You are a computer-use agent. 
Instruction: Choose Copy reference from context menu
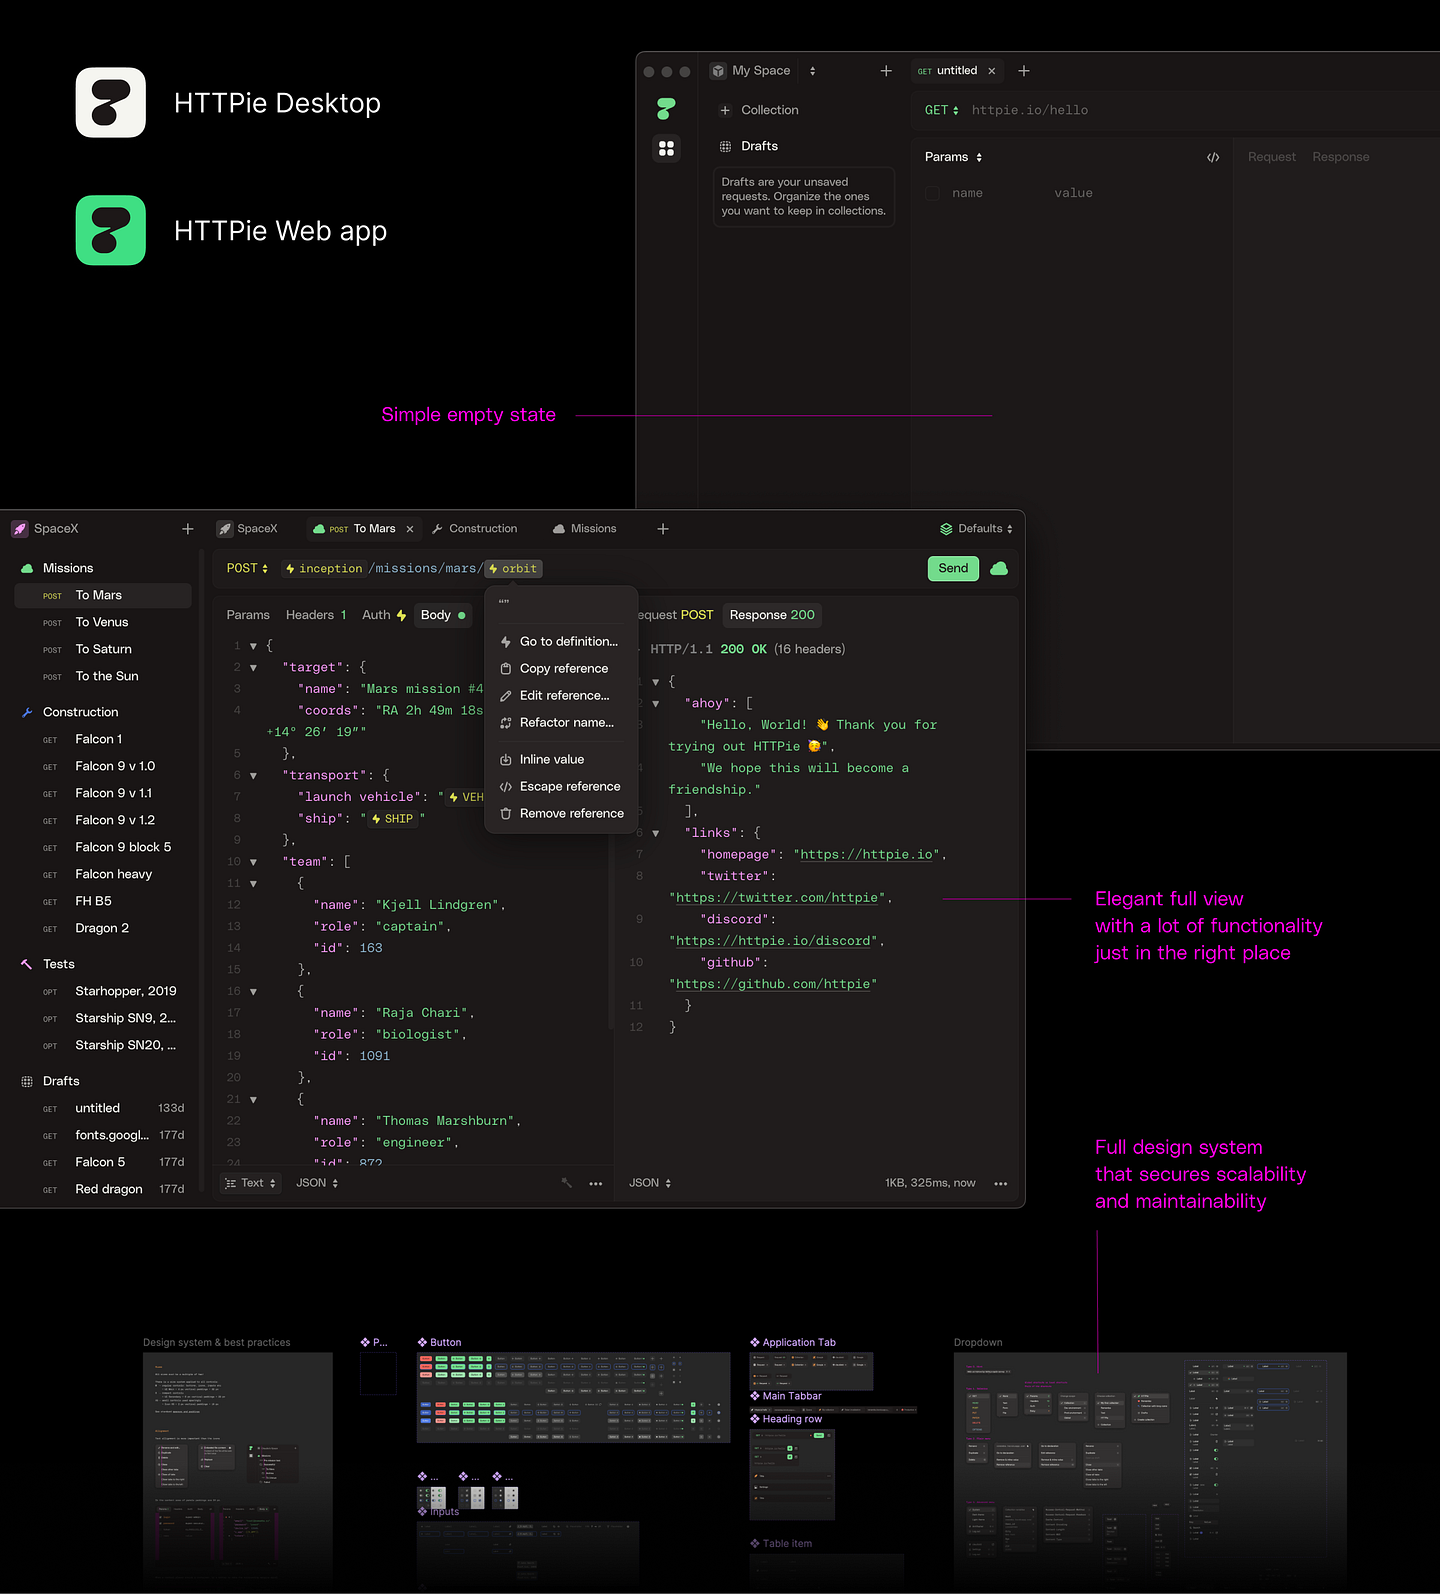pyautogui.click(x=561, y=668)
